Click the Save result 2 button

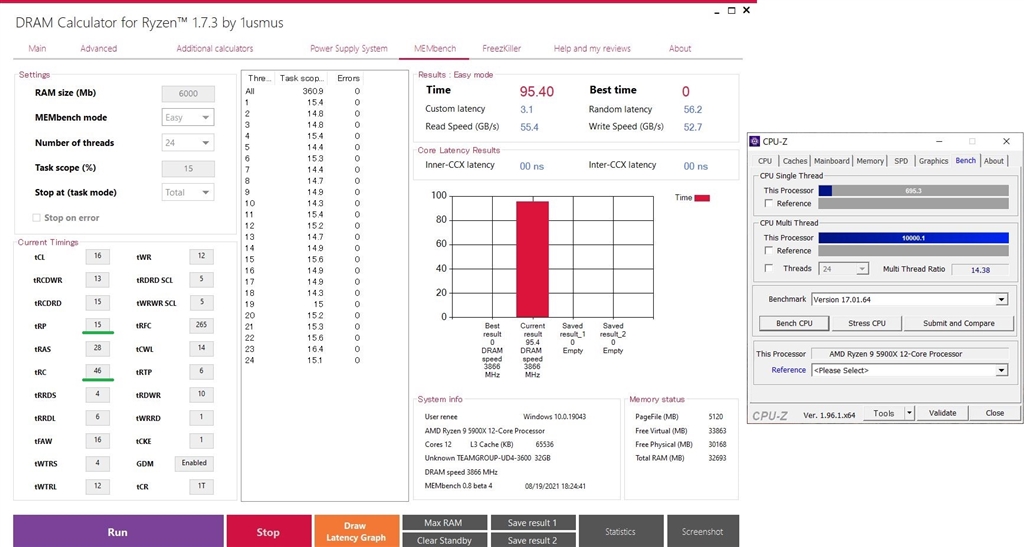pos(532,540)
